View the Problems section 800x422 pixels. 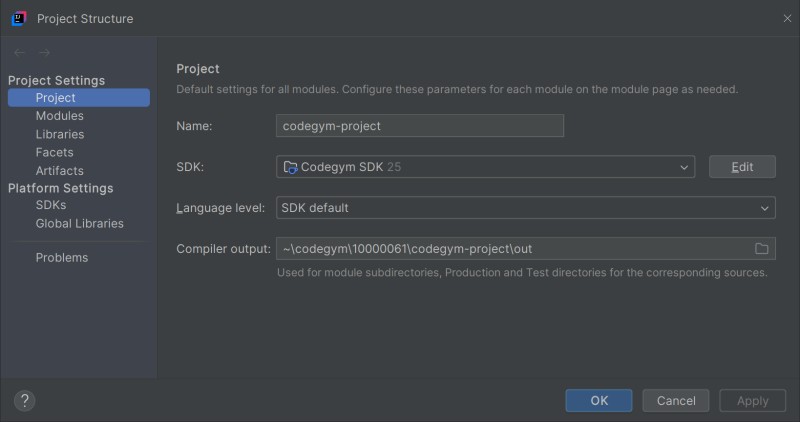click(x=61, y=257)
